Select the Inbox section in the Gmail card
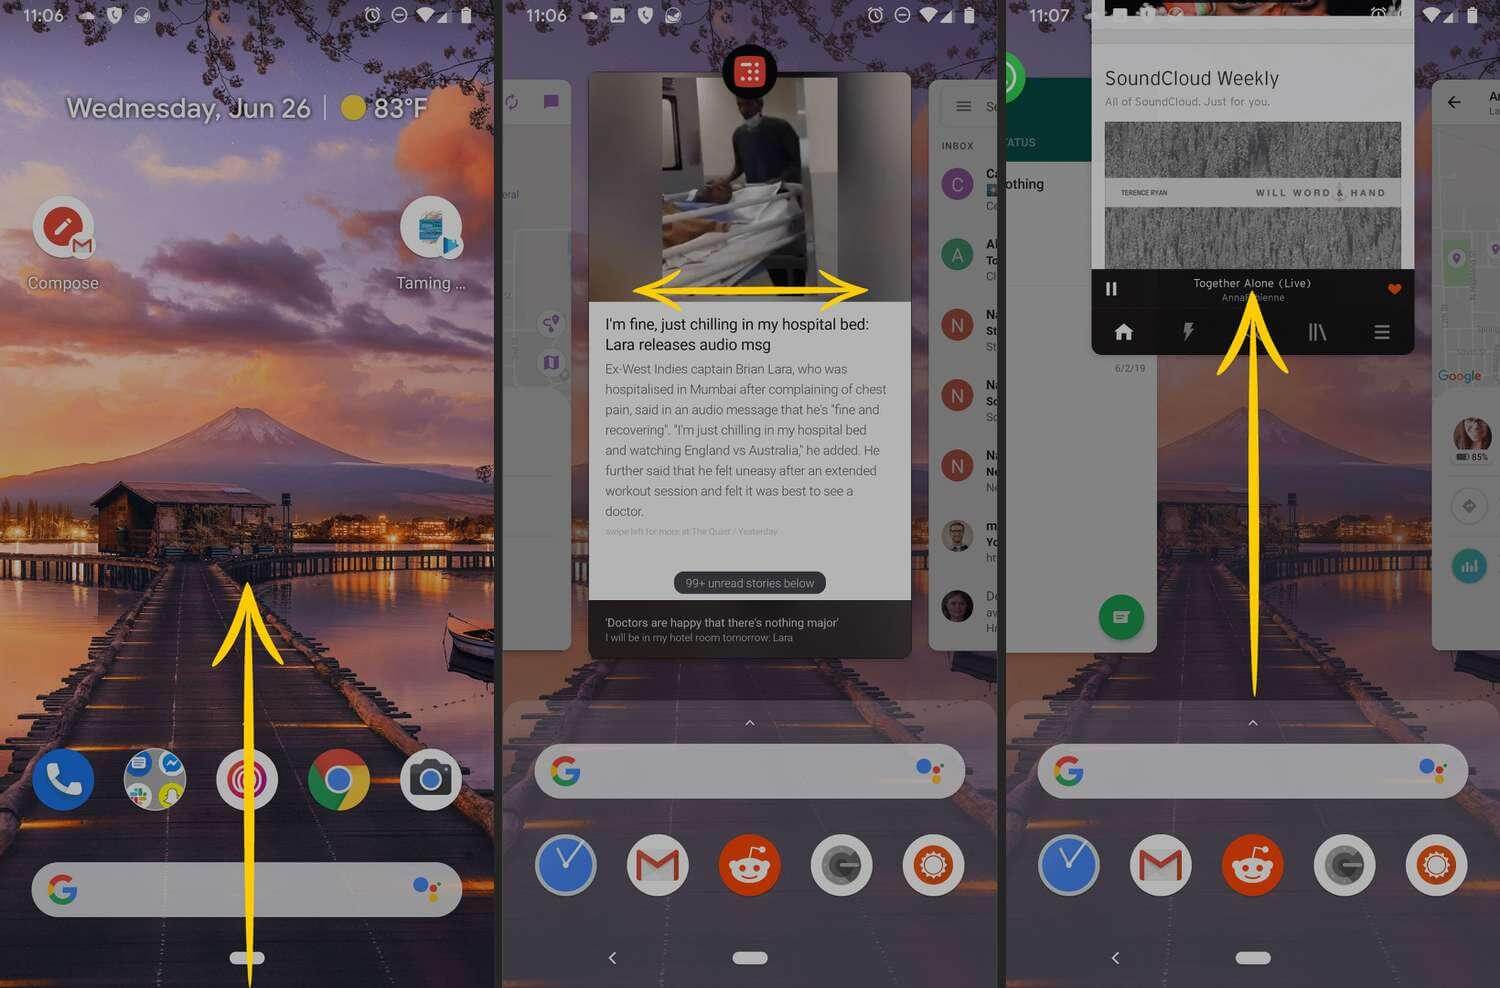 956,145
